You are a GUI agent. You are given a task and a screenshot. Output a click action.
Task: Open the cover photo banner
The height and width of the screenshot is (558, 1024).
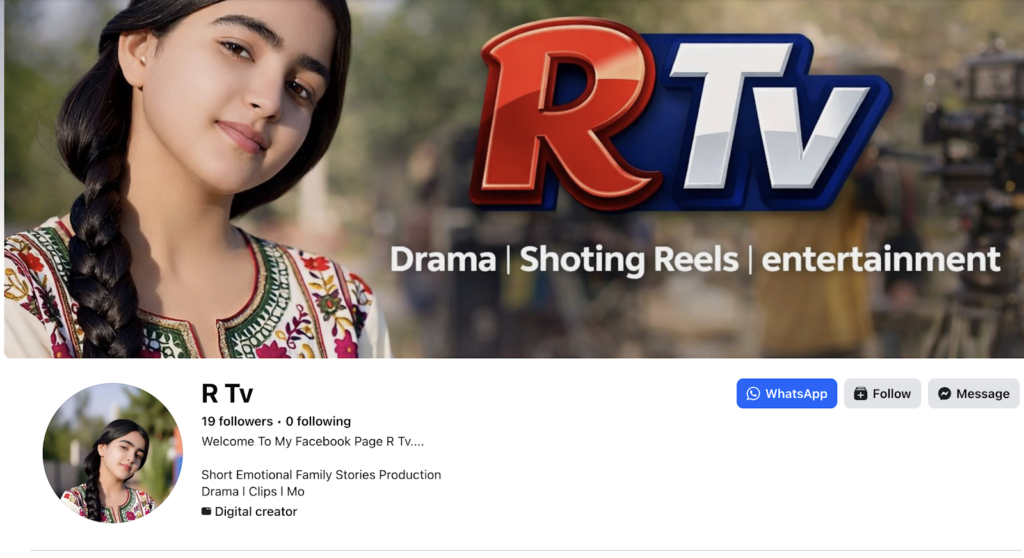pyautogui.click(x=512, y=178)
